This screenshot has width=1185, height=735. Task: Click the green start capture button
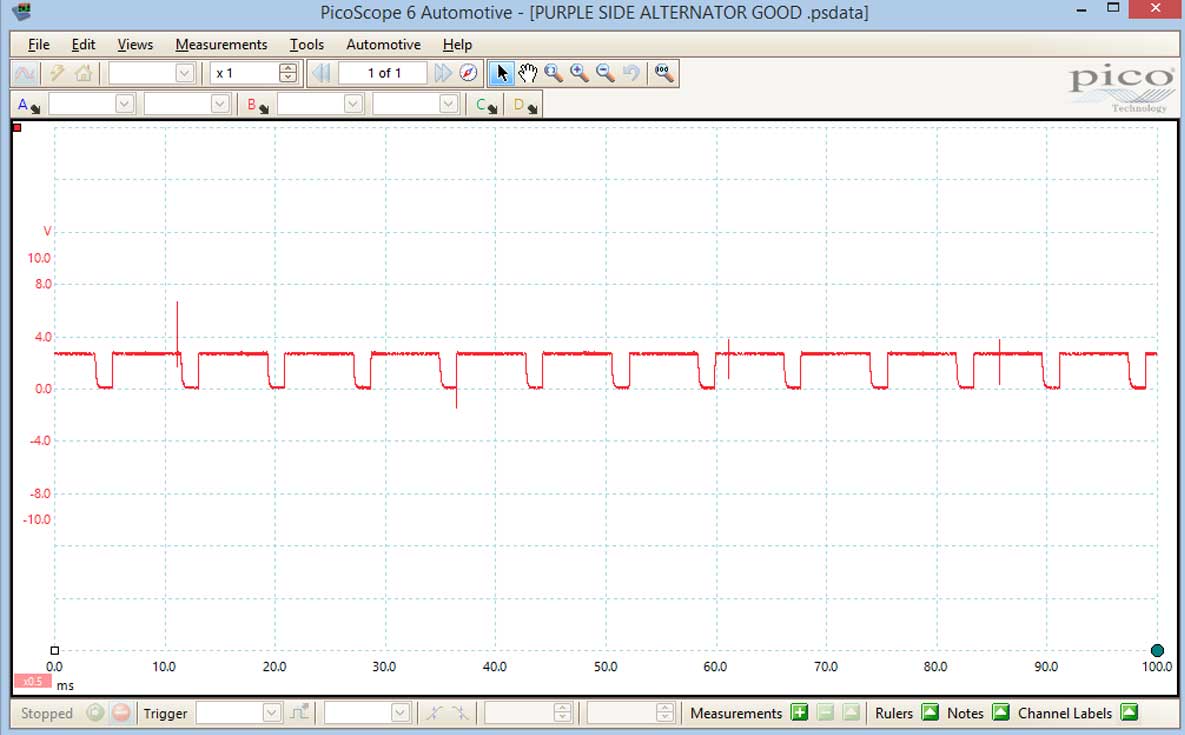(94, 712)
